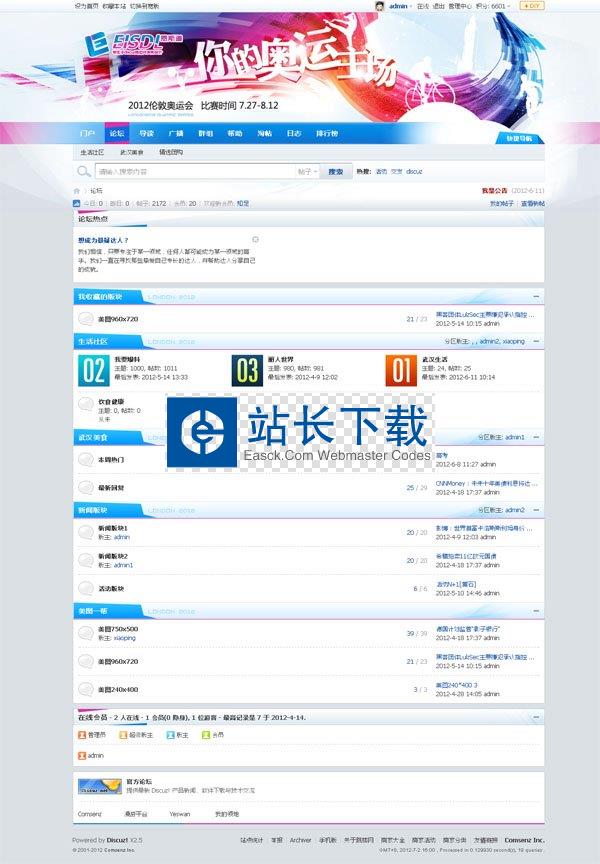Open the 我的帖子 link
Viewport: 600px width, 864px height.
point(501,203)
